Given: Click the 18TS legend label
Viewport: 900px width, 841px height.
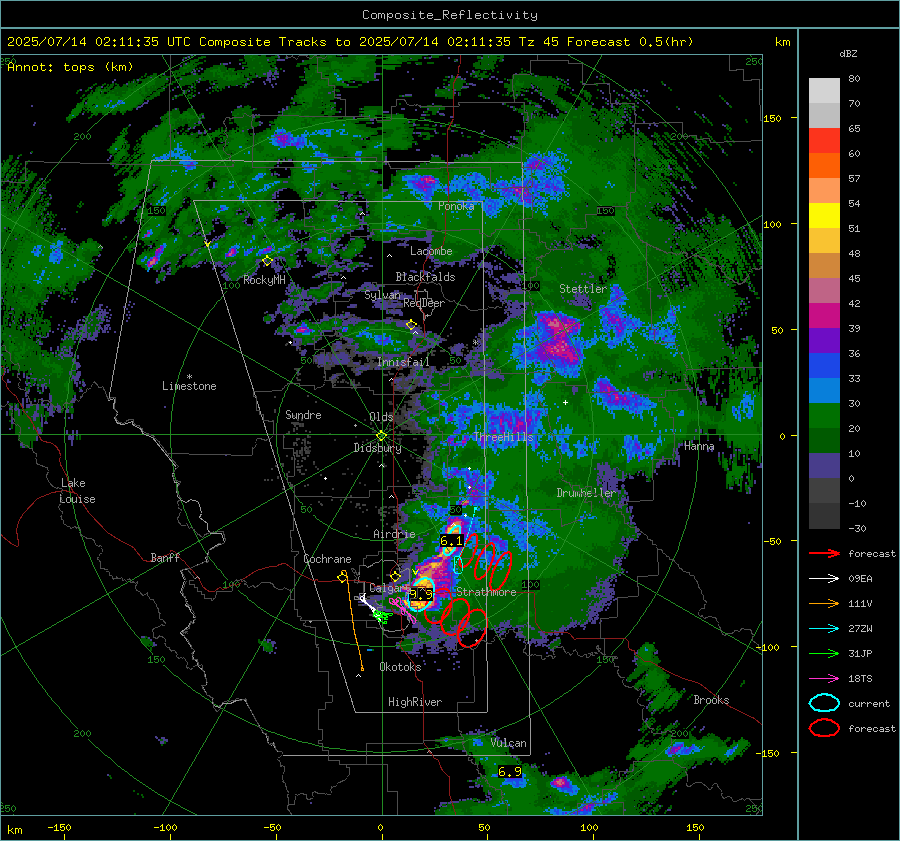Looking at the screenshot, I should coord(860,679).
